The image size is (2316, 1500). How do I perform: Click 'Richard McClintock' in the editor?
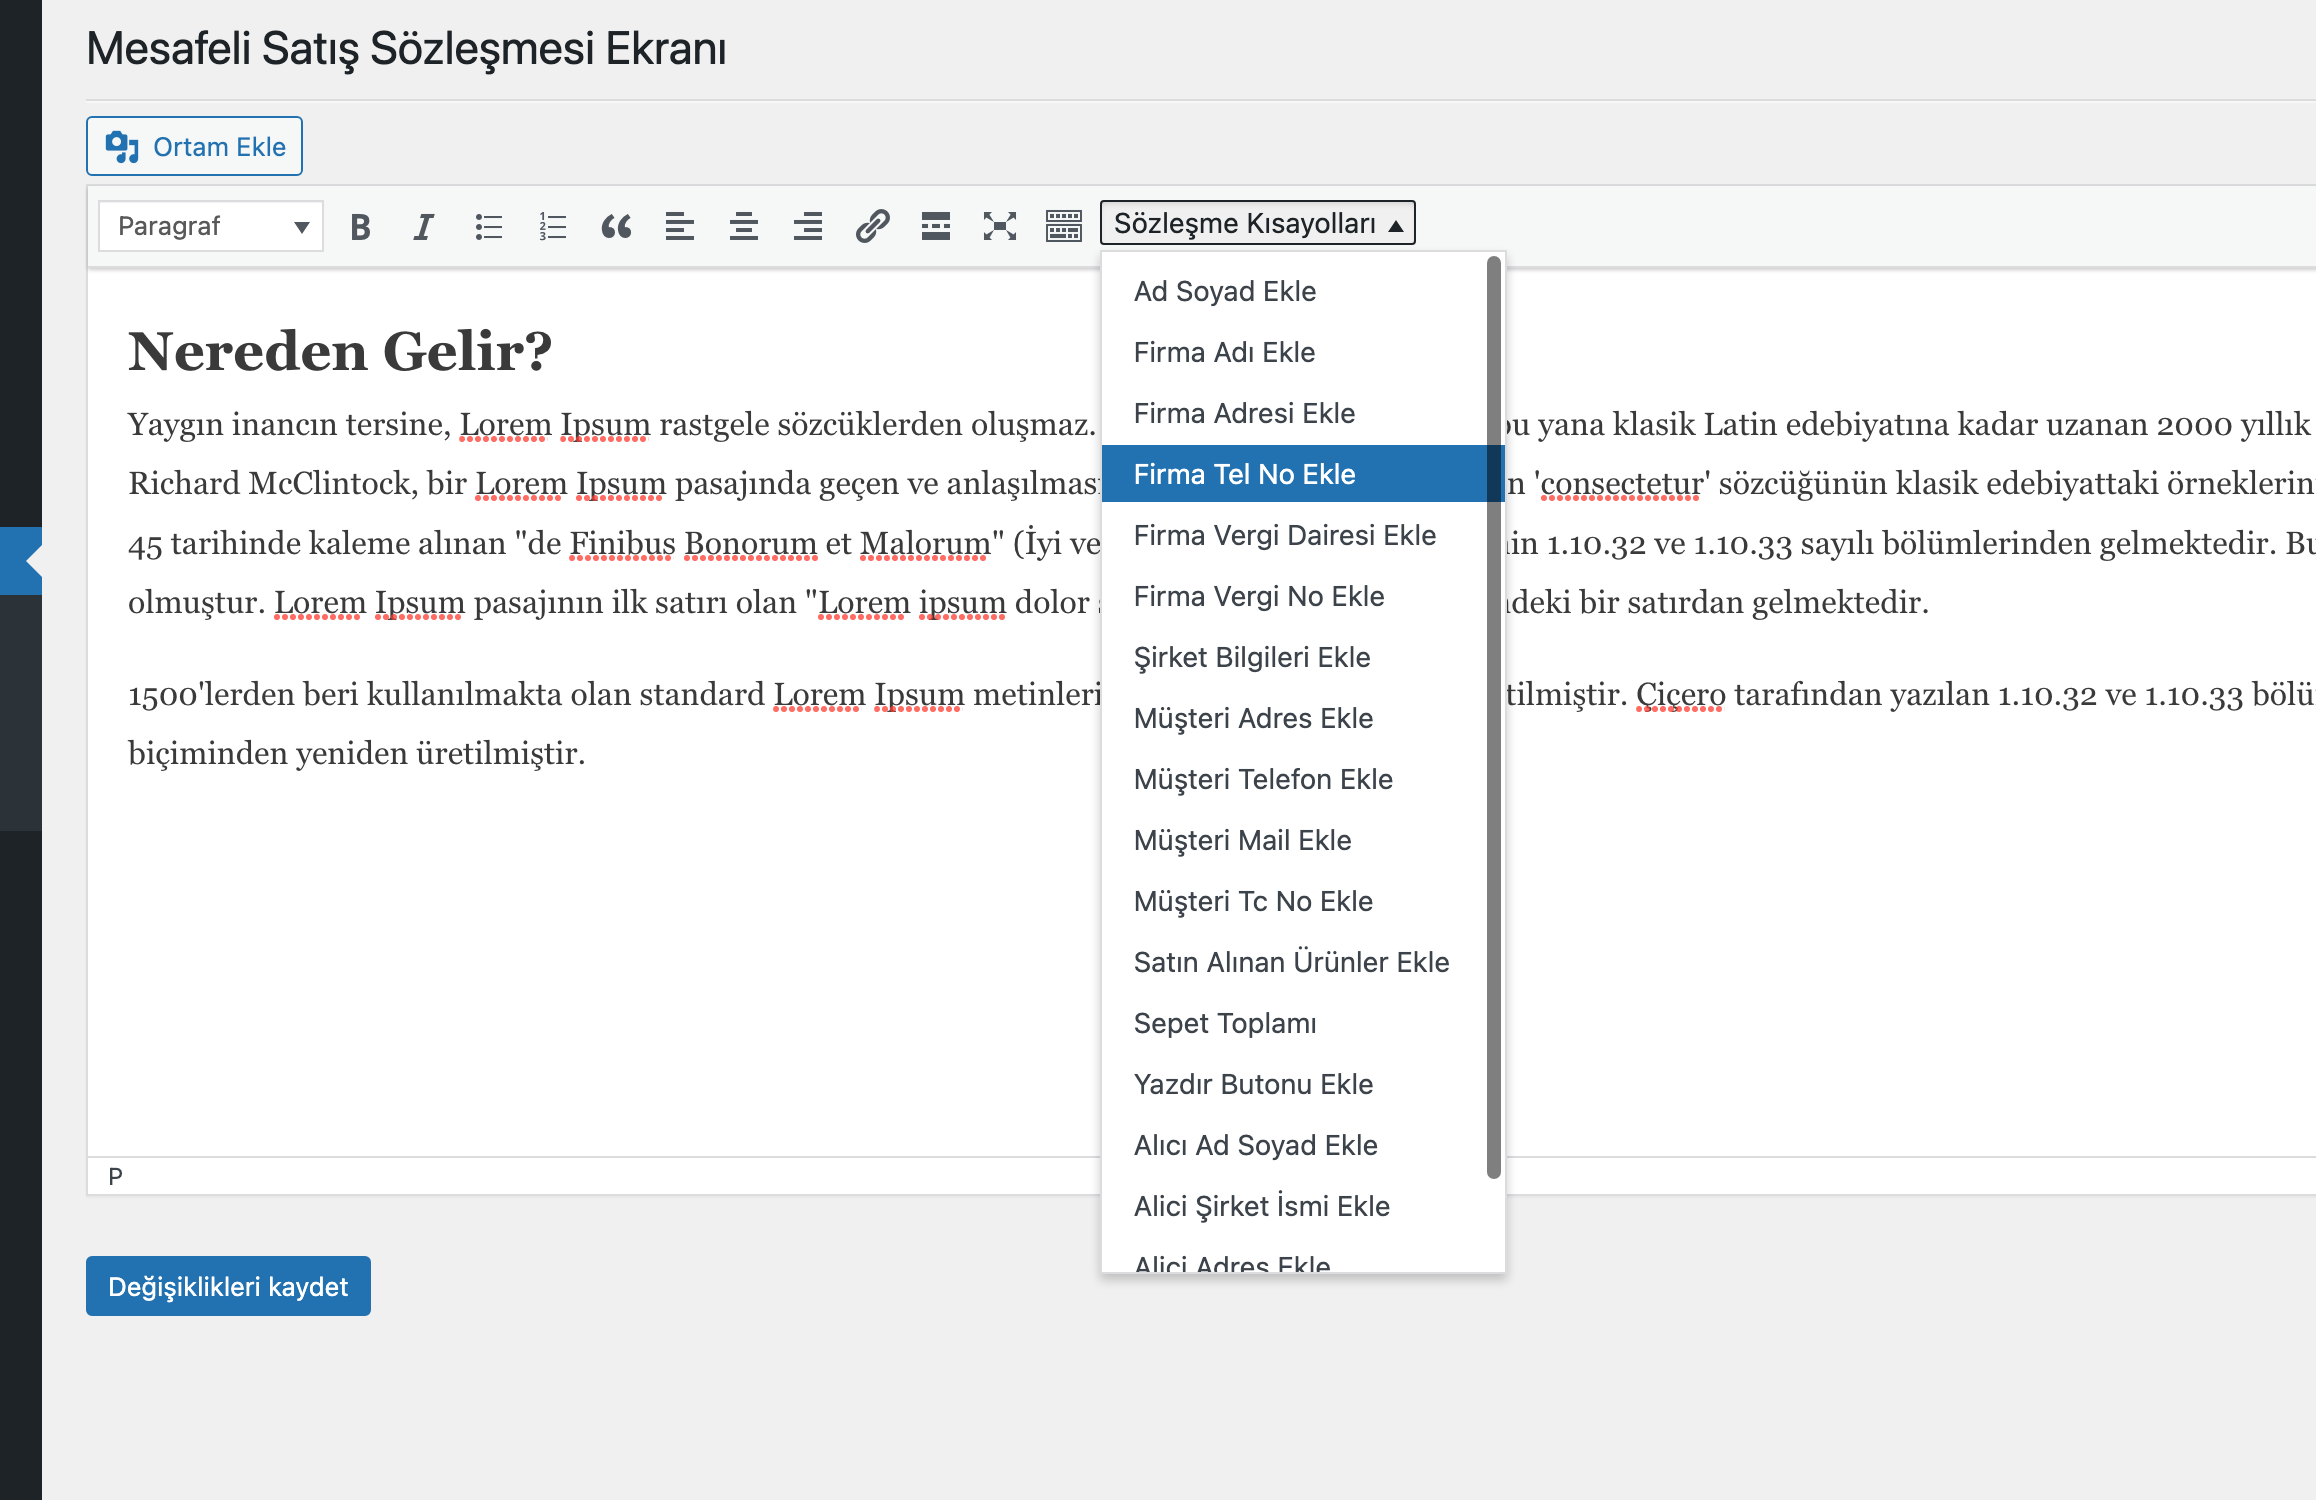(270, 484)
